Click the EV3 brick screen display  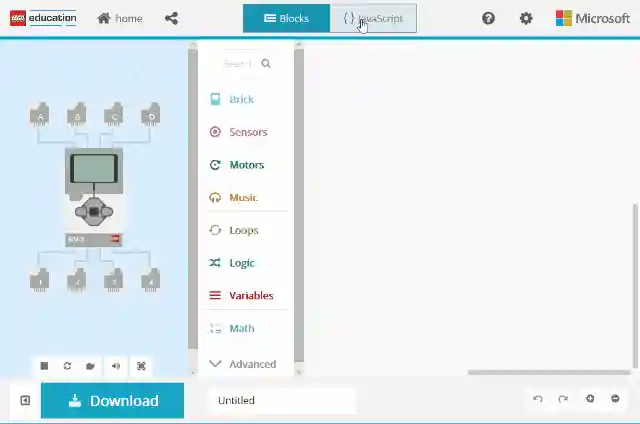pyautogui.click(x=94, y=168)
